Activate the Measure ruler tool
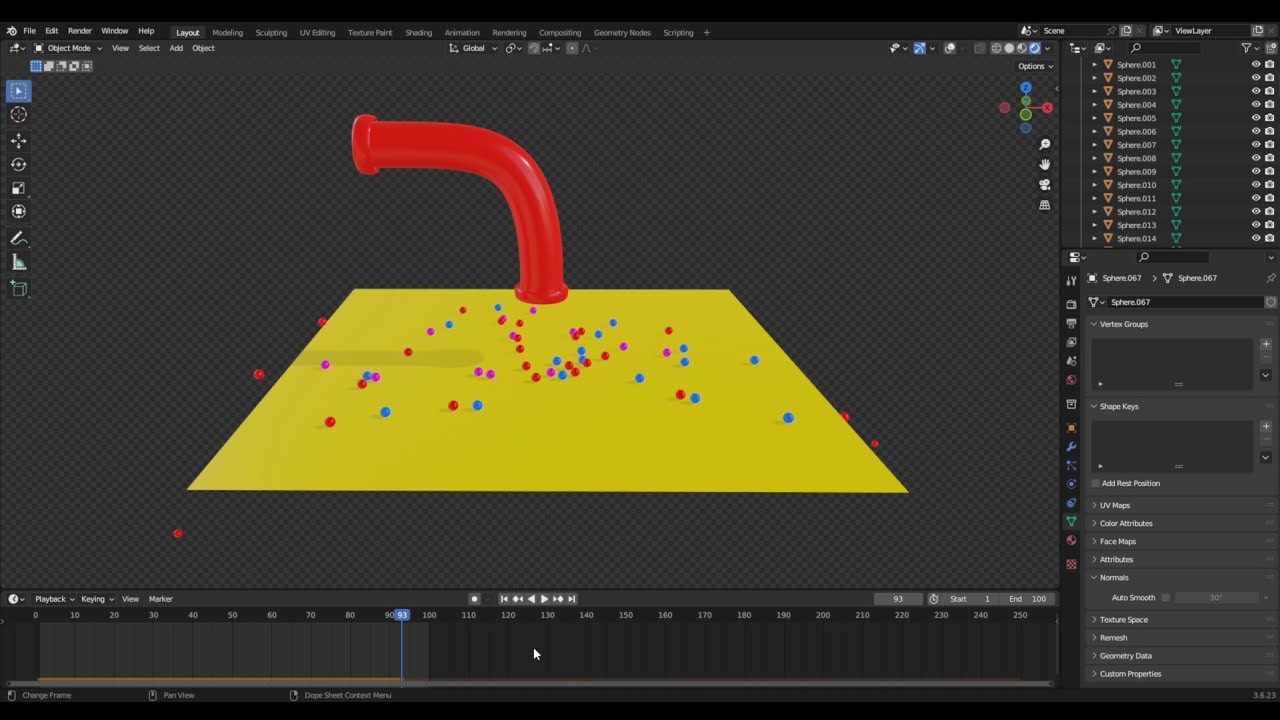 click(x=19, y=262)
